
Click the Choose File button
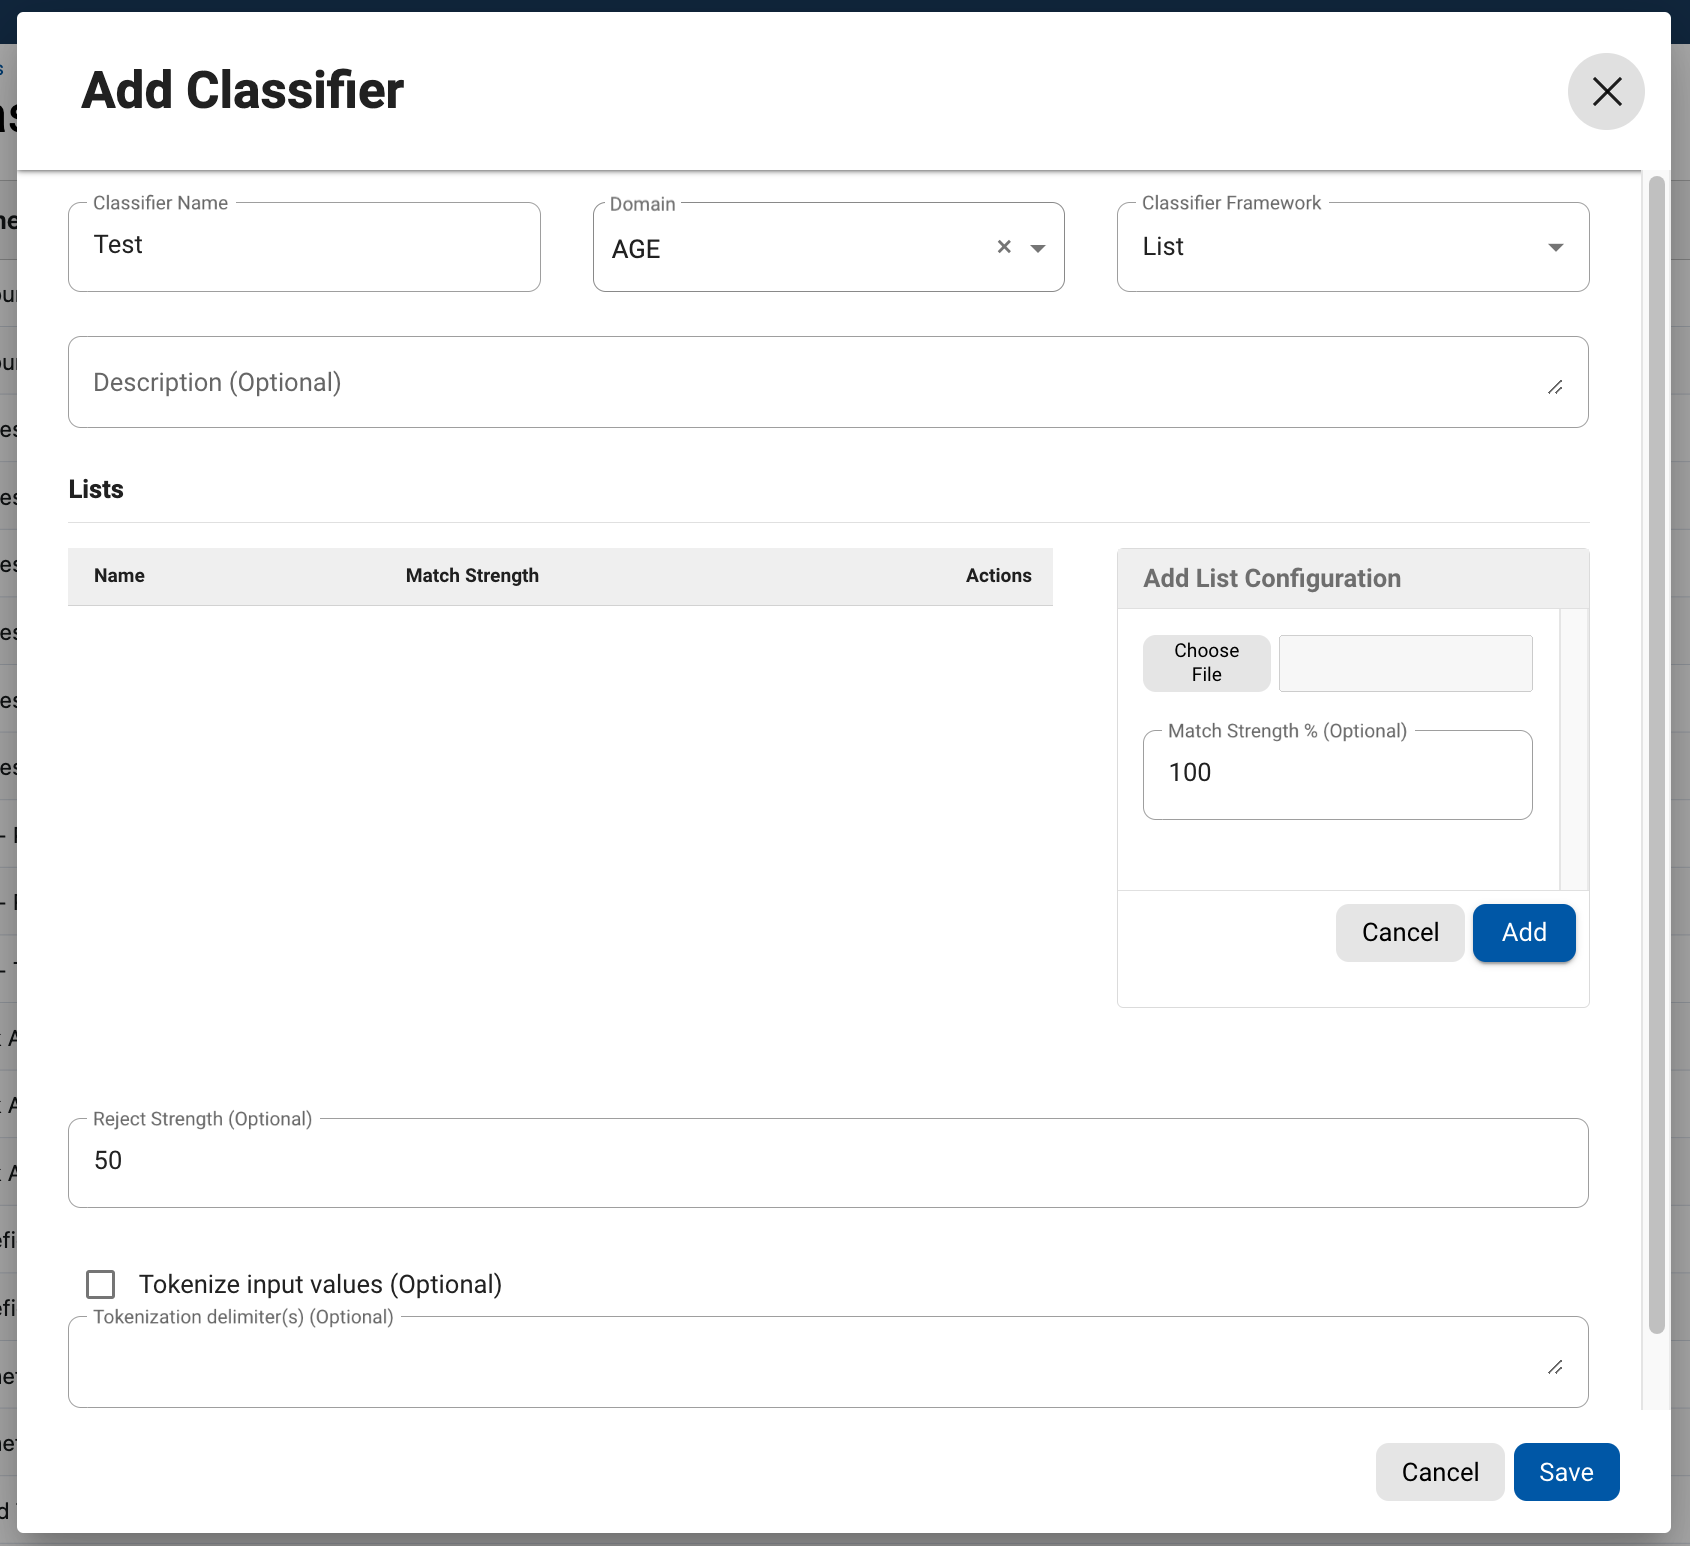1206,663
